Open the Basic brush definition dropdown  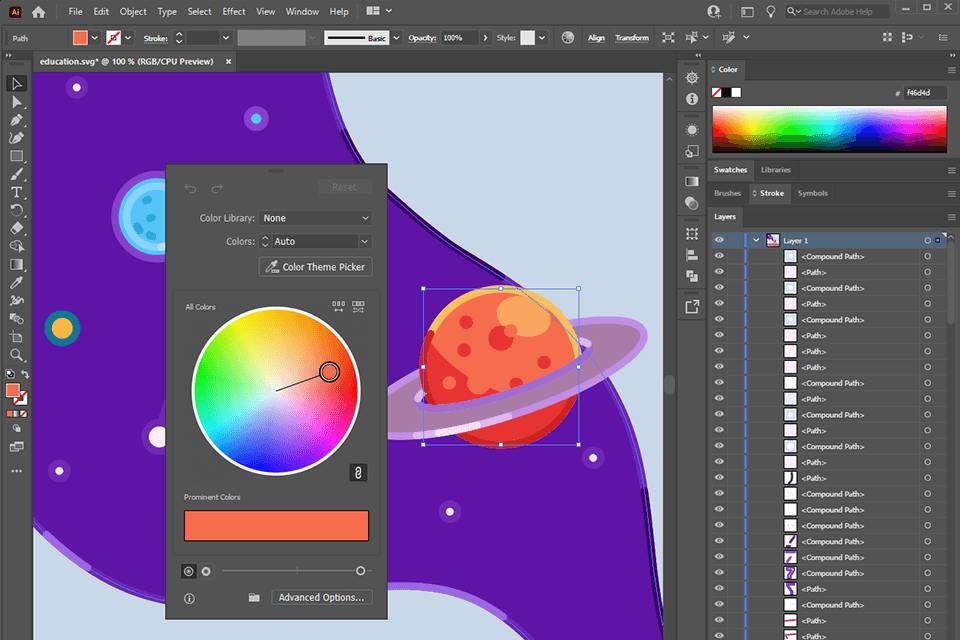click(396, 38)
